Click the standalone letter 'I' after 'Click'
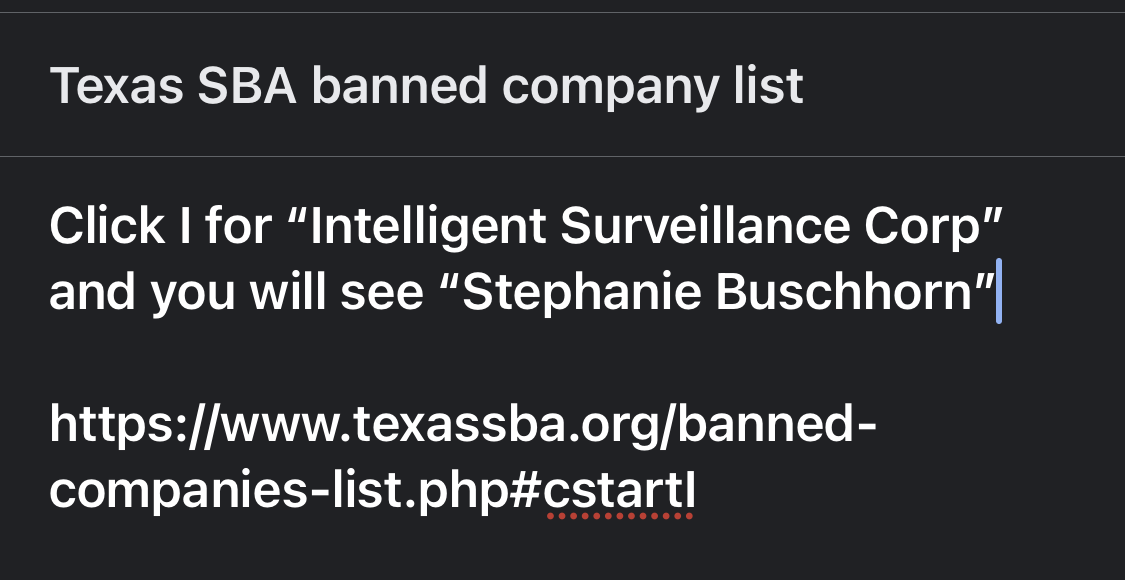1125x580 pixels. [184, 226]
